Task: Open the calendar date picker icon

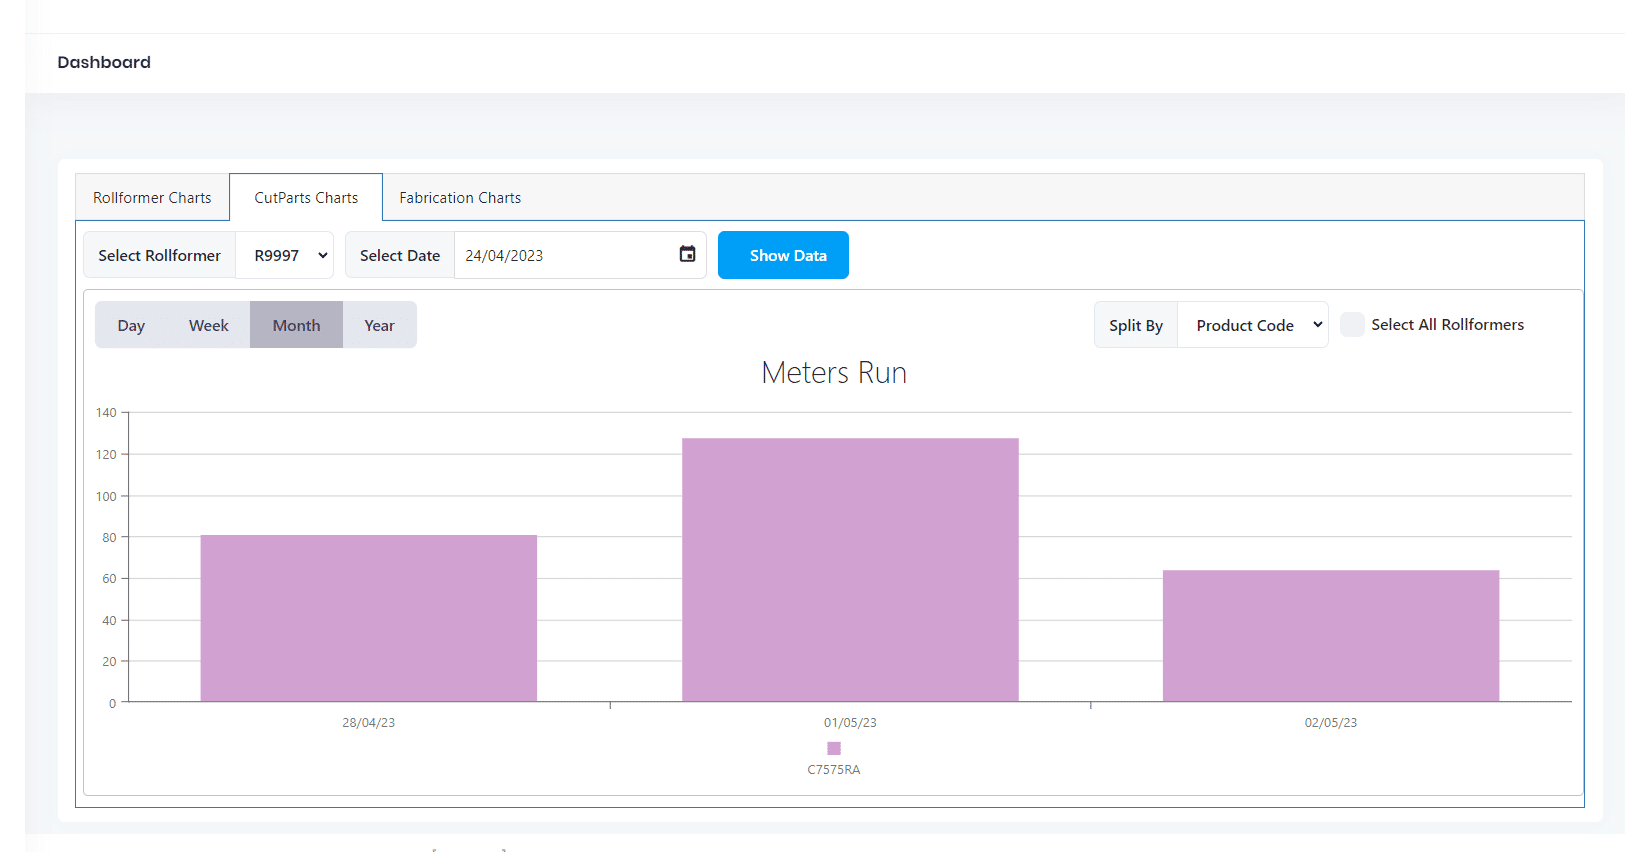Action: (x=687, y=254)
